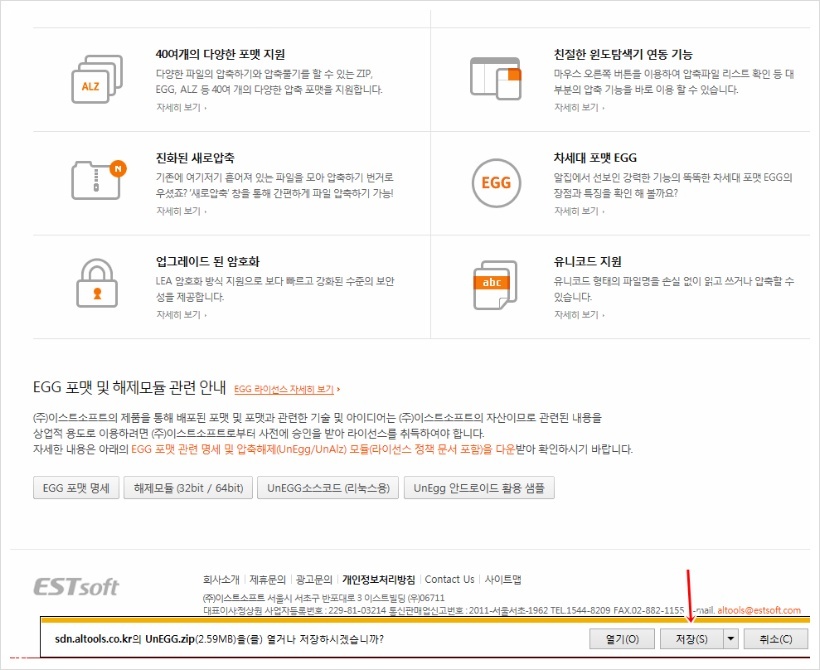This screenshot has height=670, width=820.
Task: Open 자세히 보기 under 40여개의 다양한 포맷 지원
Action: (181, 107)
